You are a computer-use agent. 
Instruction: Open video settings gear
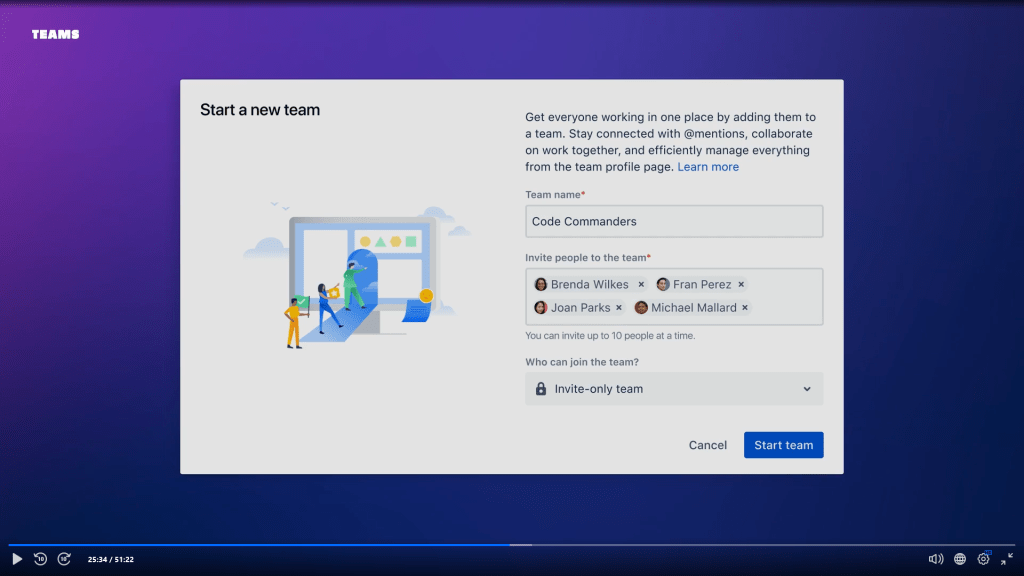pyautogui.click(x=984, y=559)
